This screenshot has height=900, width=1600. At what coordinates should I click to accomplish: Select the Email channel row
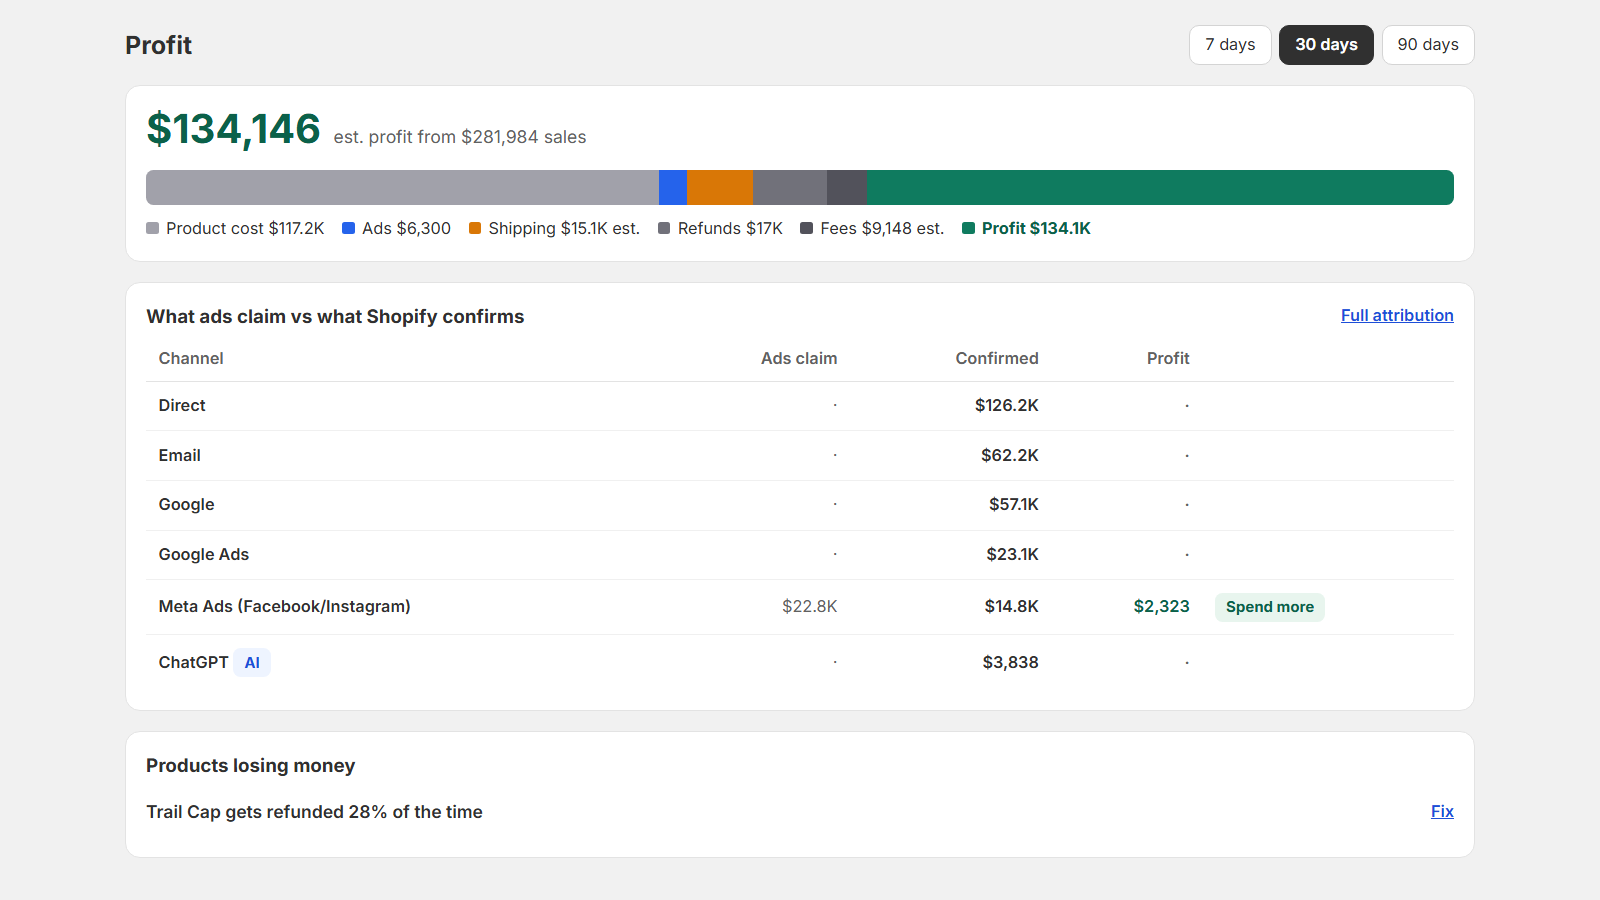coord(800,456)
